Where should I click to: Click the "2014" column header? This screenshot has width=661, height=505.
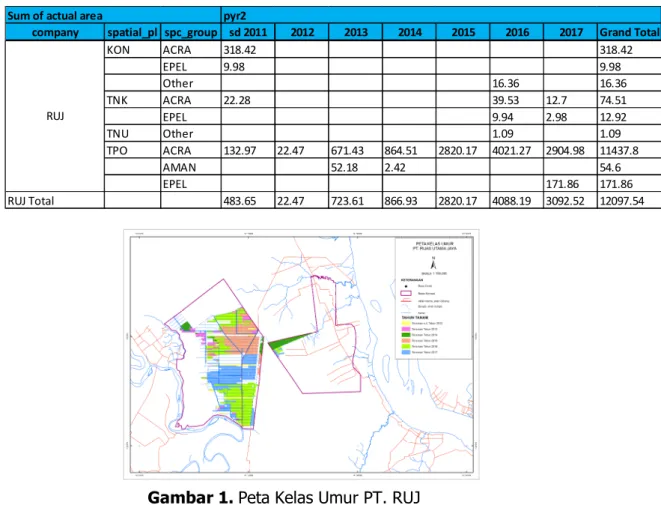pos(409,32)
